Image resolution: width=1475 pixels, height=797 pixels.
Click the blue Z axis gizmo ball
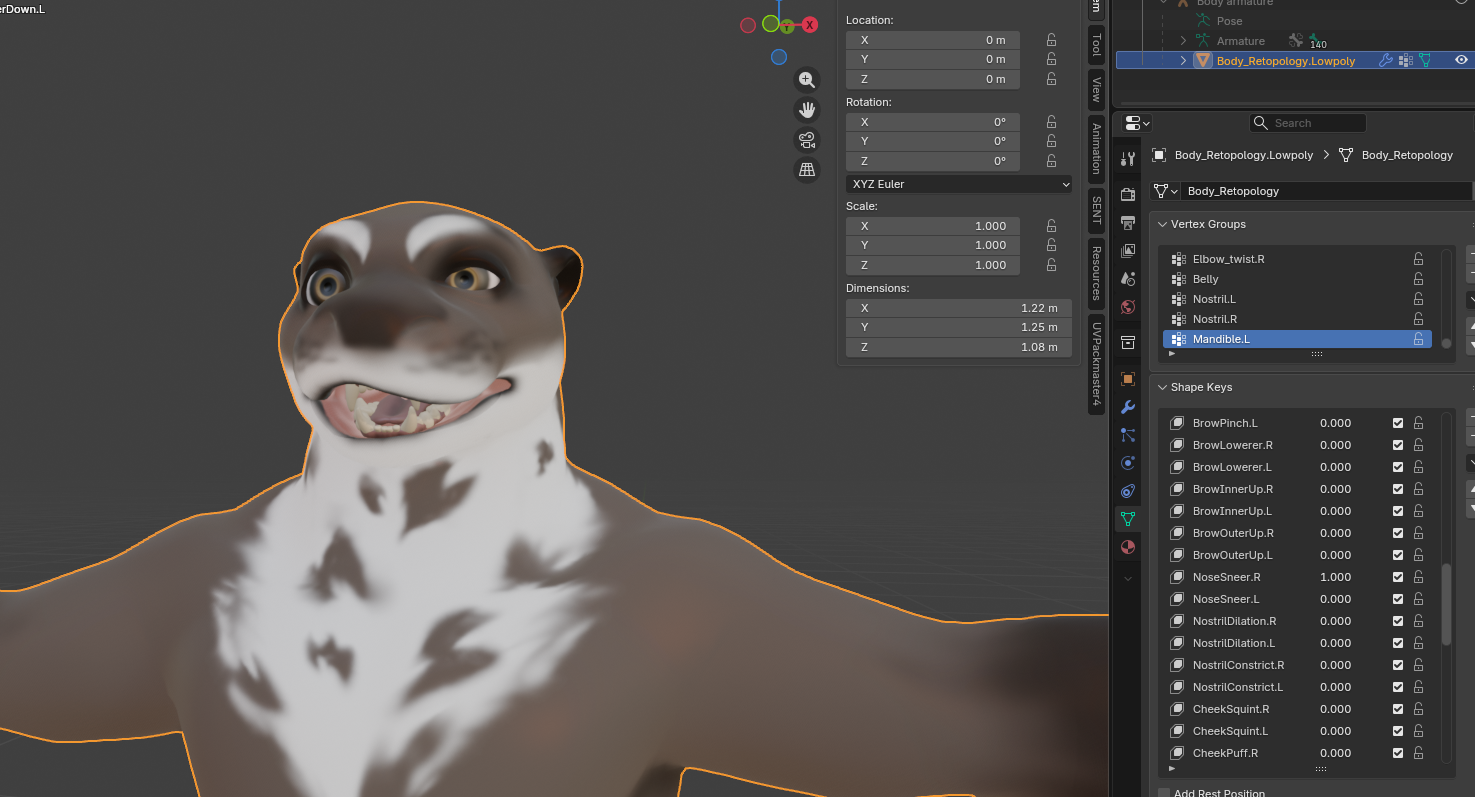779,57
